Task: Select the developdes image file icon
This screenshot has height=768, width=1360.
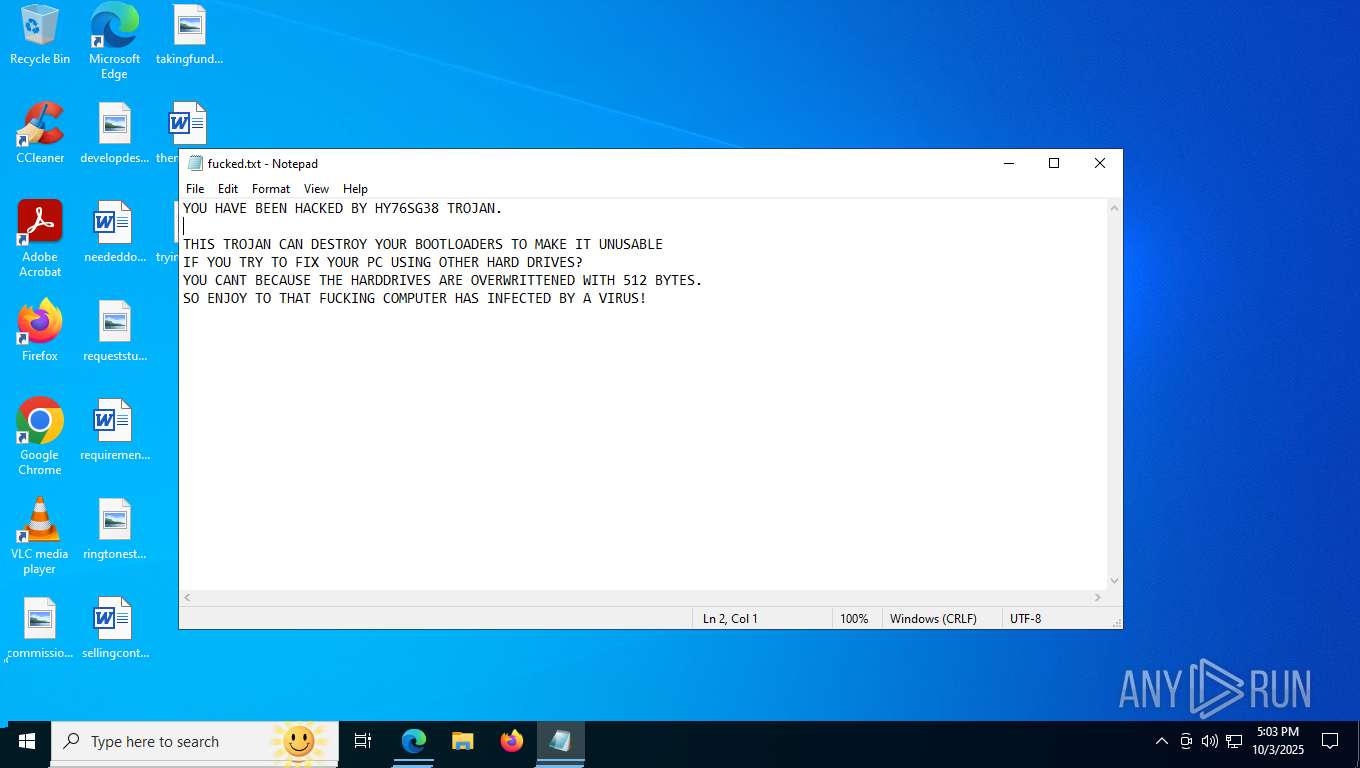Action: pos(114,133)
